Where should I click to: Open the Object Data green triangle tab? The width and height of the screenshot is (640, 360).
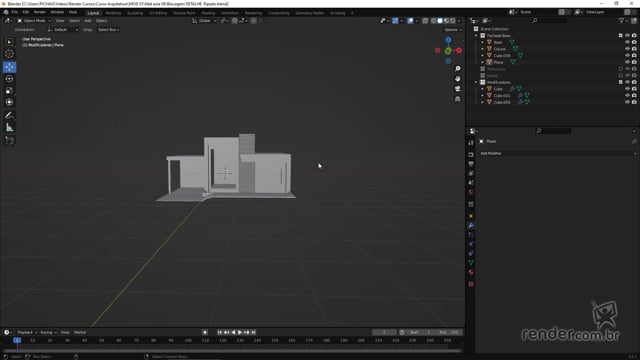(x=471, y=263)
